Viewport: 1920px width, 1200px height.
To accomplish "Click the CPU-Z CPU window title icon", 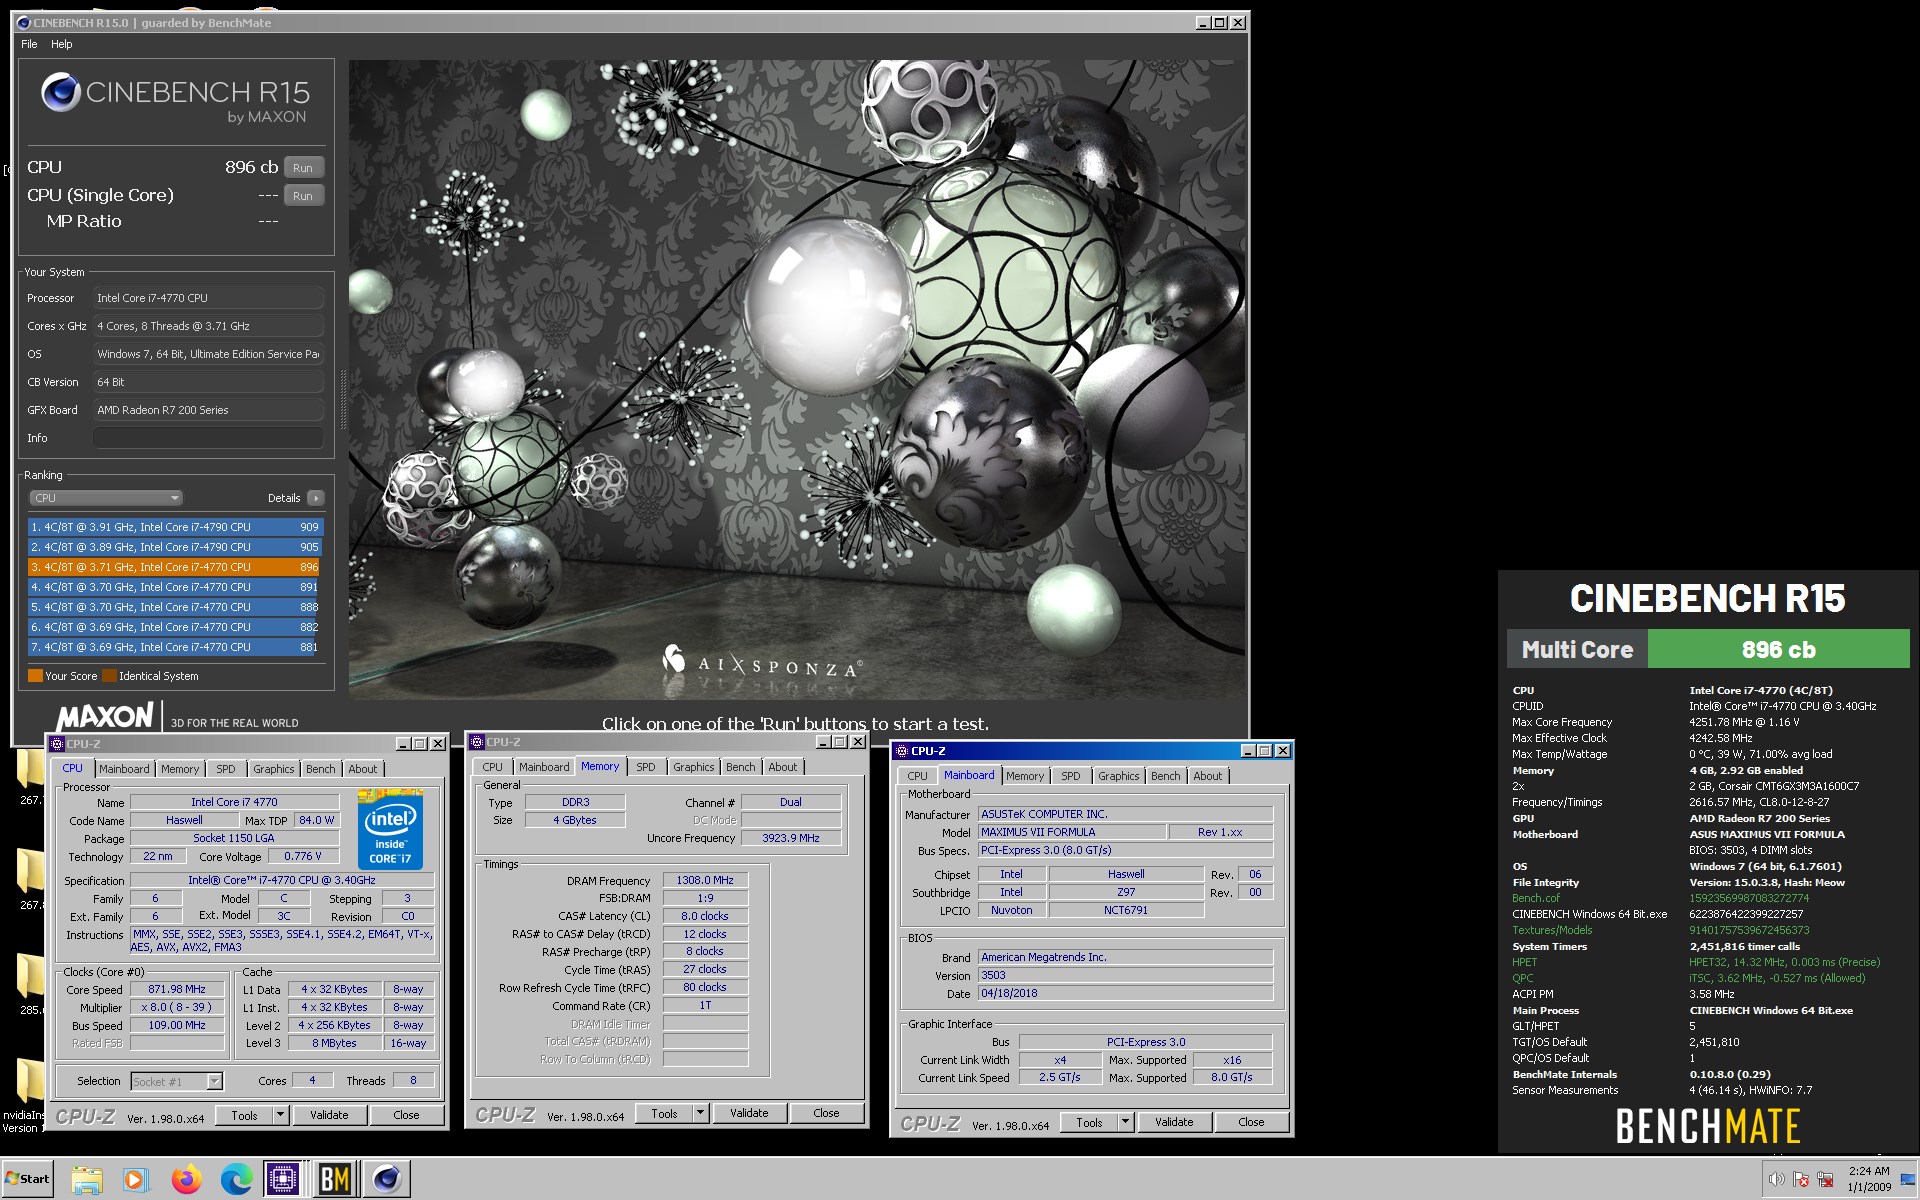I will click(x=57, y=744).
